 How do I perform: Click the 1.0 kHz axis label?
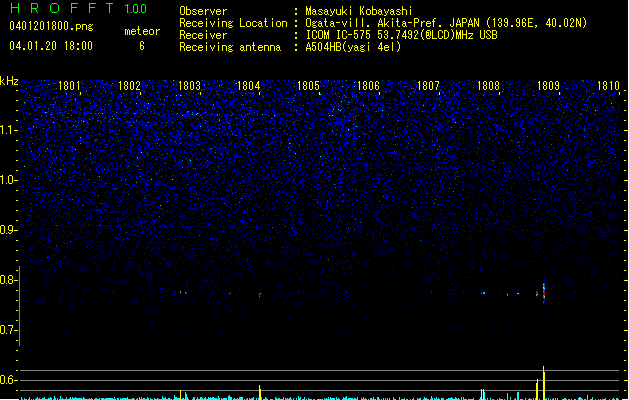tap(8, 180)
